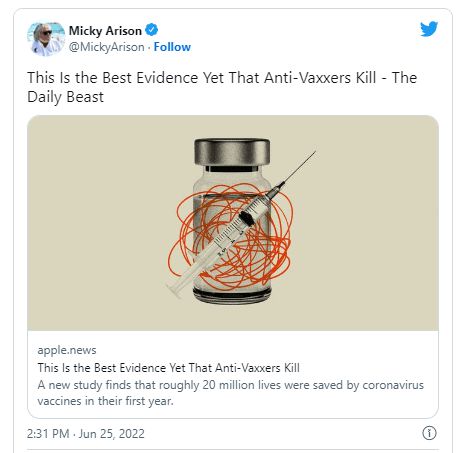Click the Jun 25, 2022 date
The width and height of the screenshot is (470, 453).
(112, 434)
